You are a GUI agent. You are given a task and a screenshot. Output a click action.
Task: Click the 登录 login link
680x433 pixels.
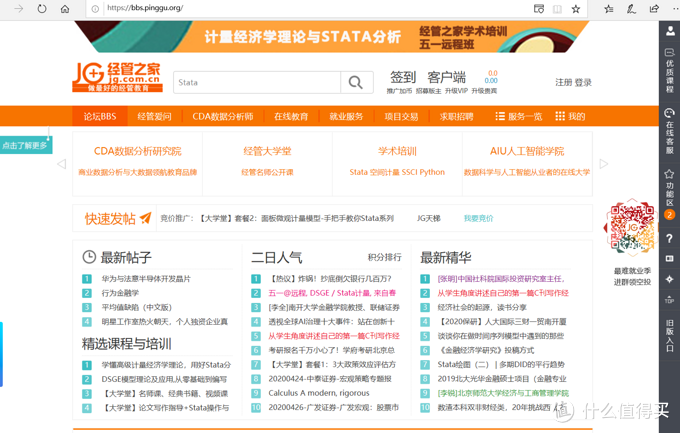pos(584,83)
